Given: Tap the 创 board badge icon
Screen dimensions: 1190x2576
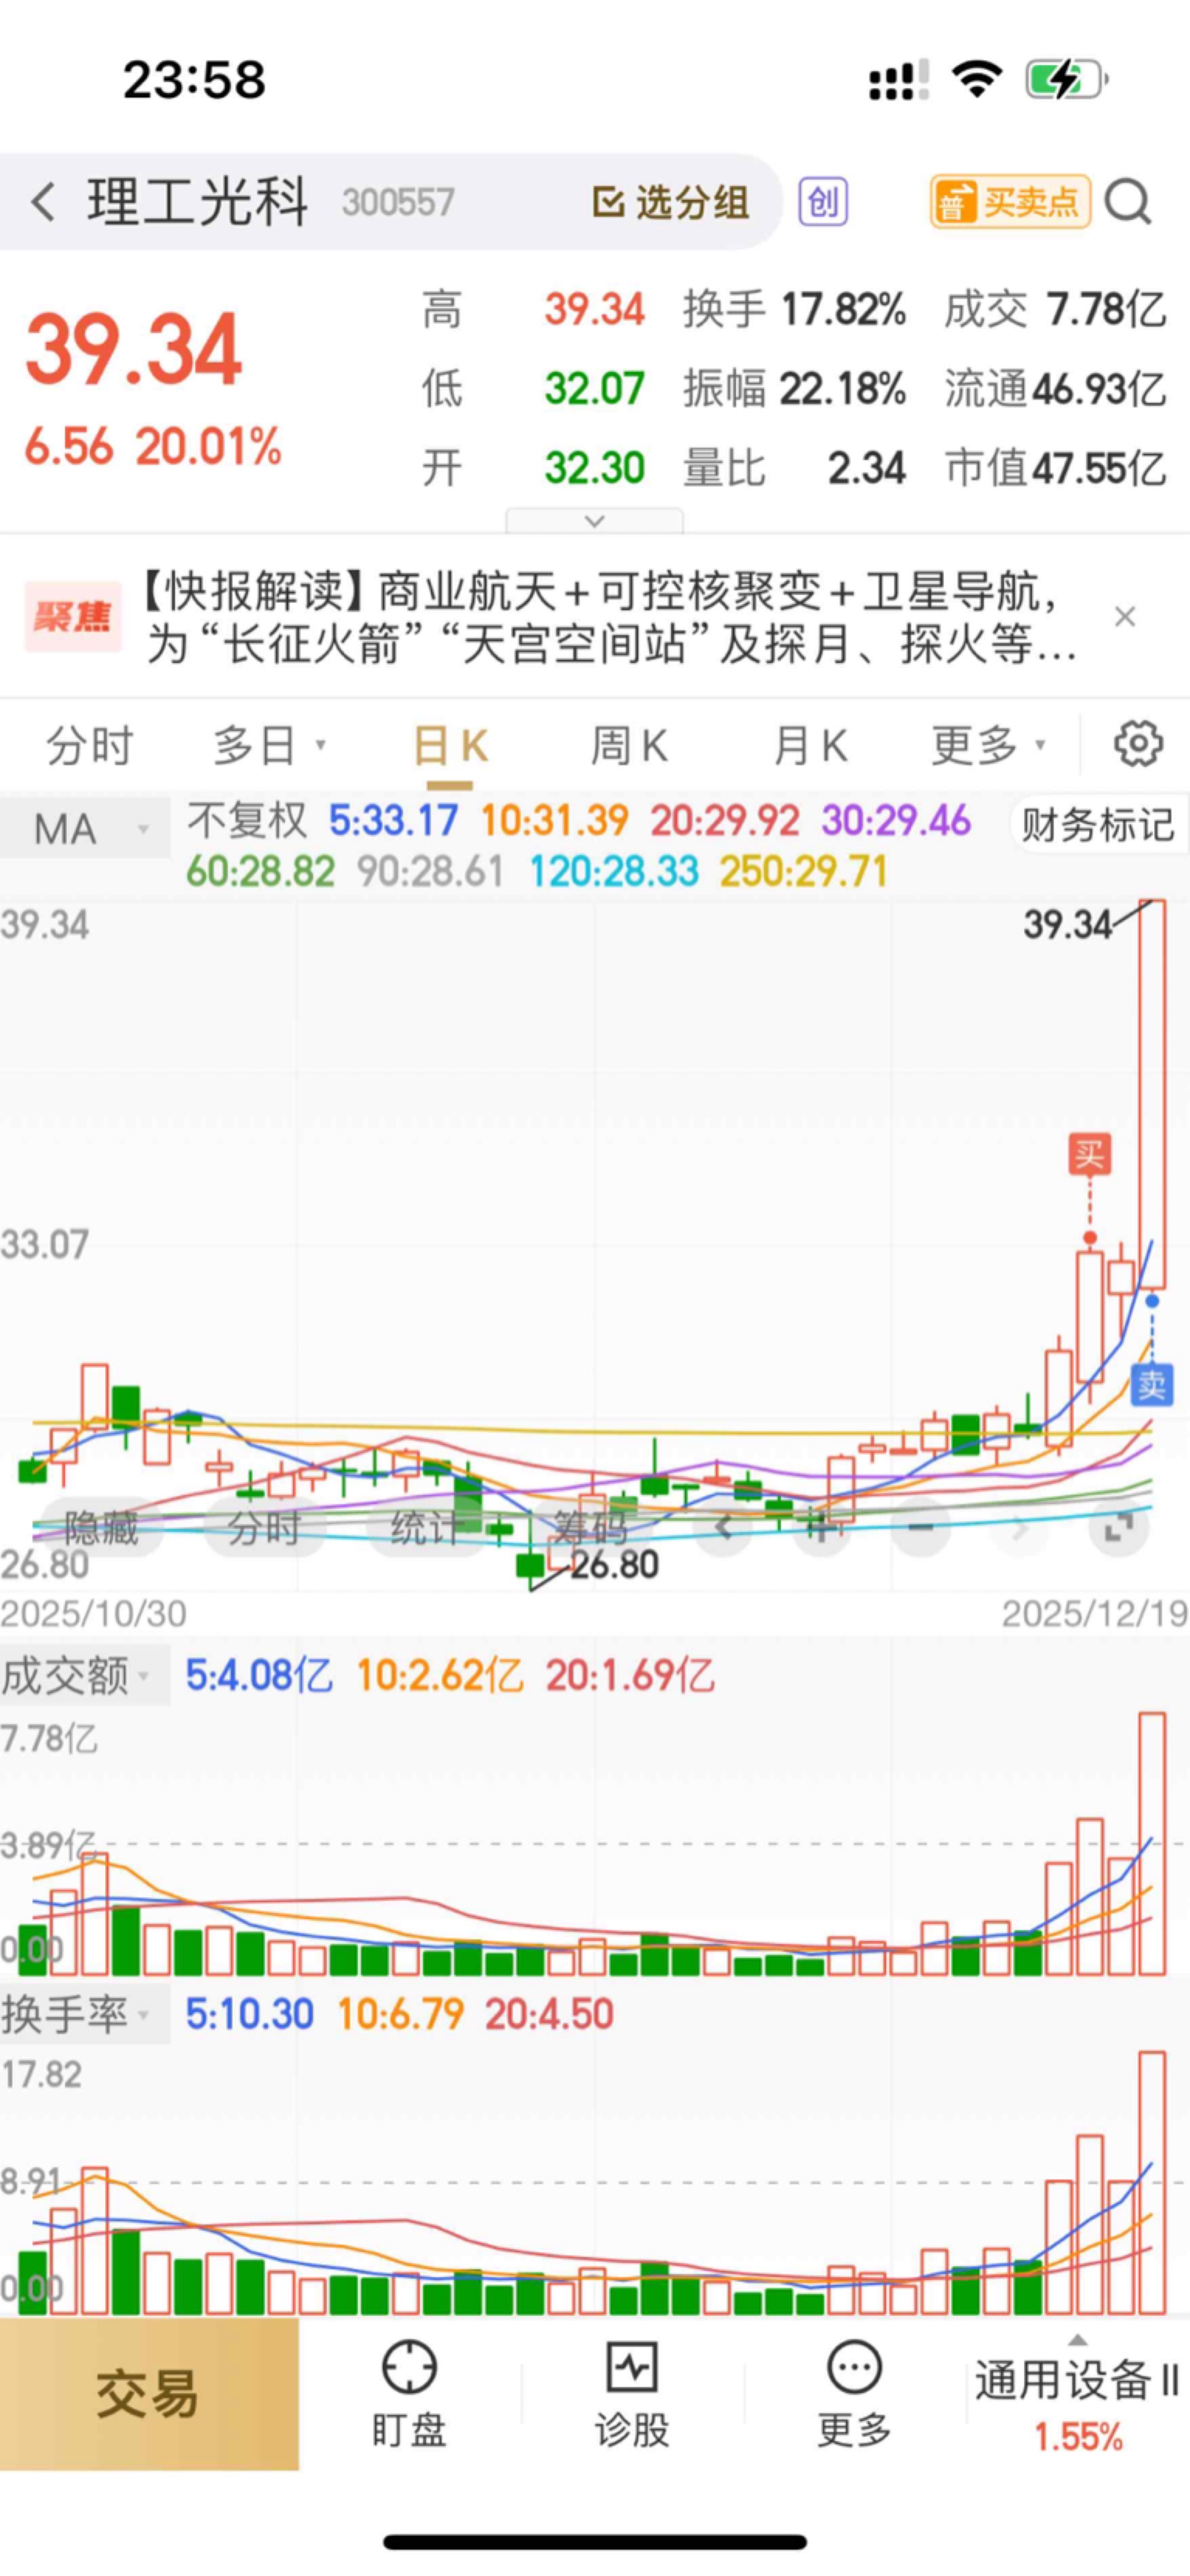Looking at the screenshot, I should 823,203.
